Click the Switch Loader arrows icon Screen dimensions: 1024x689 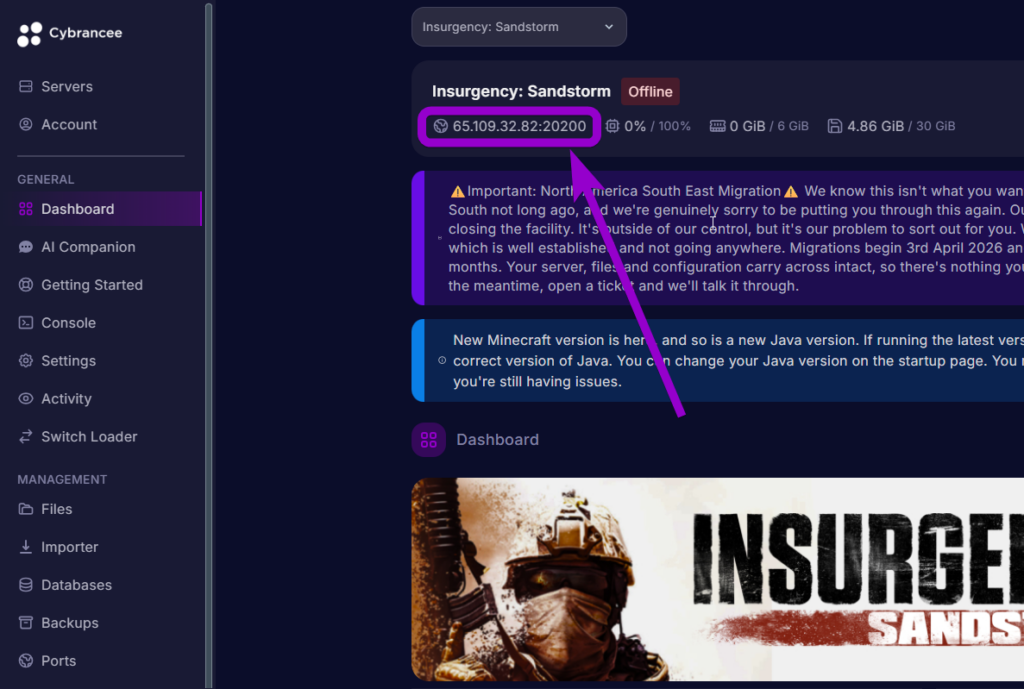coord(25,436)
